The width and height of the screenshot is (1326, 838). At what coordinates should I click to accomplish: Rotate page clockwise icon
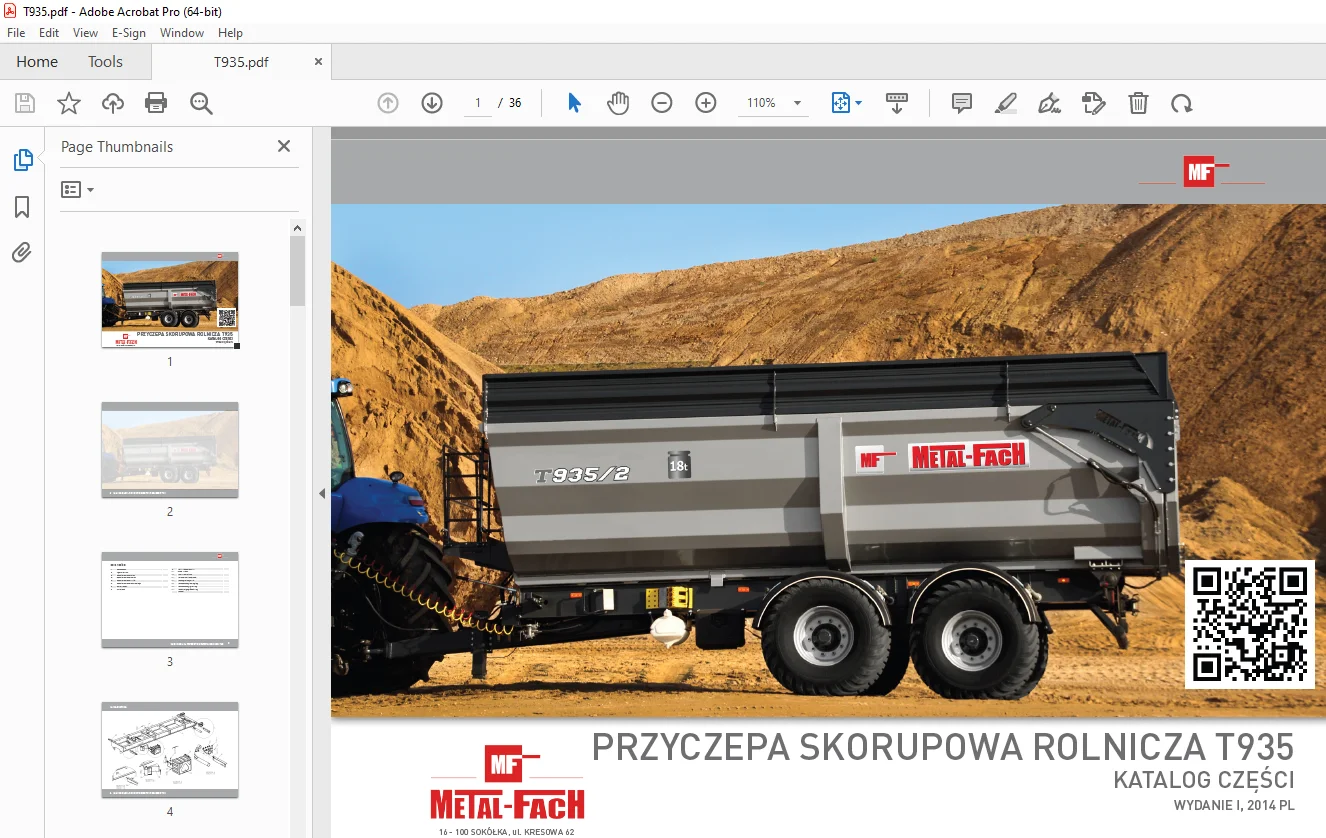tap(1182, 103)
